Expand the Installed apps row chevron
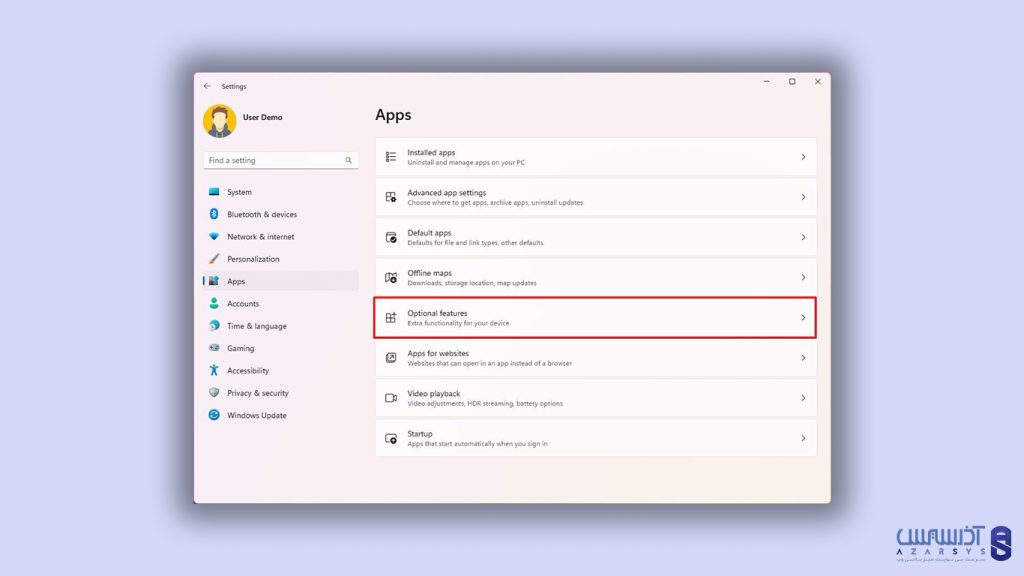The width and height of the screenshot is (1024, 576). pyautogui.click(x=802, y=156)
